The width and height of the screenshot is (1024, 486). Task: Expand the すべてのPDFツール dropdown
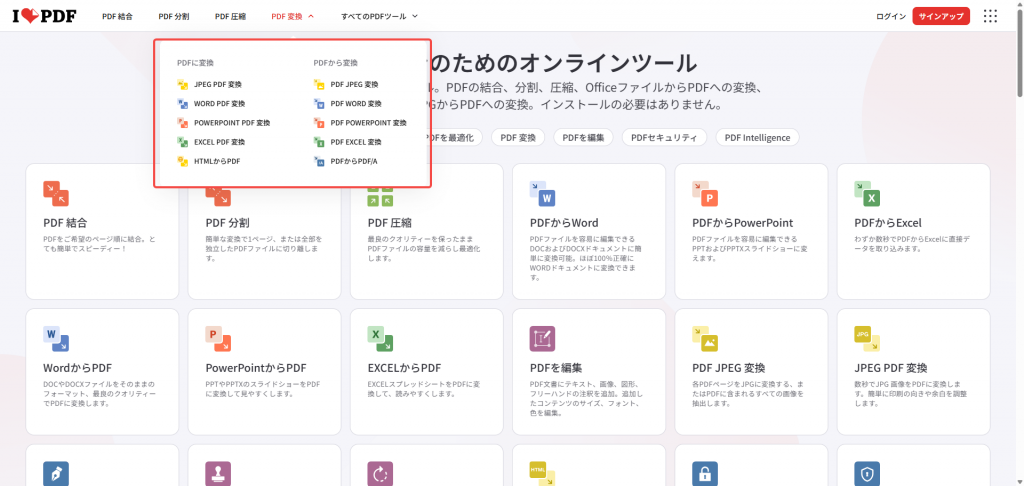click(379, 16)
